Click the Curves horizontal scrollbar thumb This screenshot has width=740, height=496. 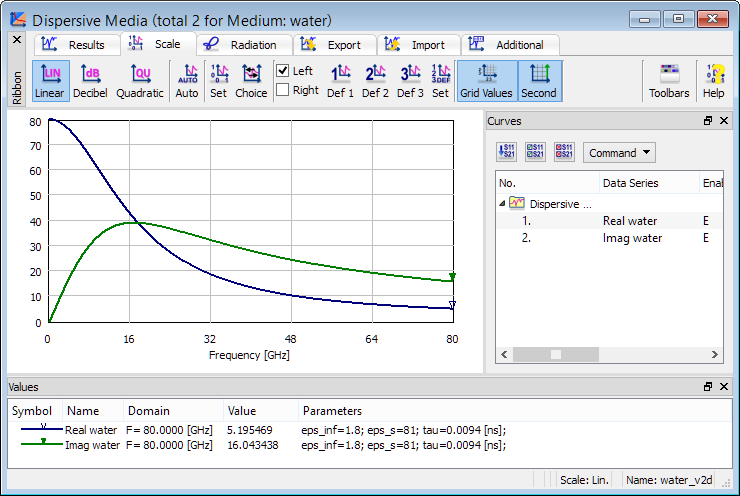click(556, 354)
